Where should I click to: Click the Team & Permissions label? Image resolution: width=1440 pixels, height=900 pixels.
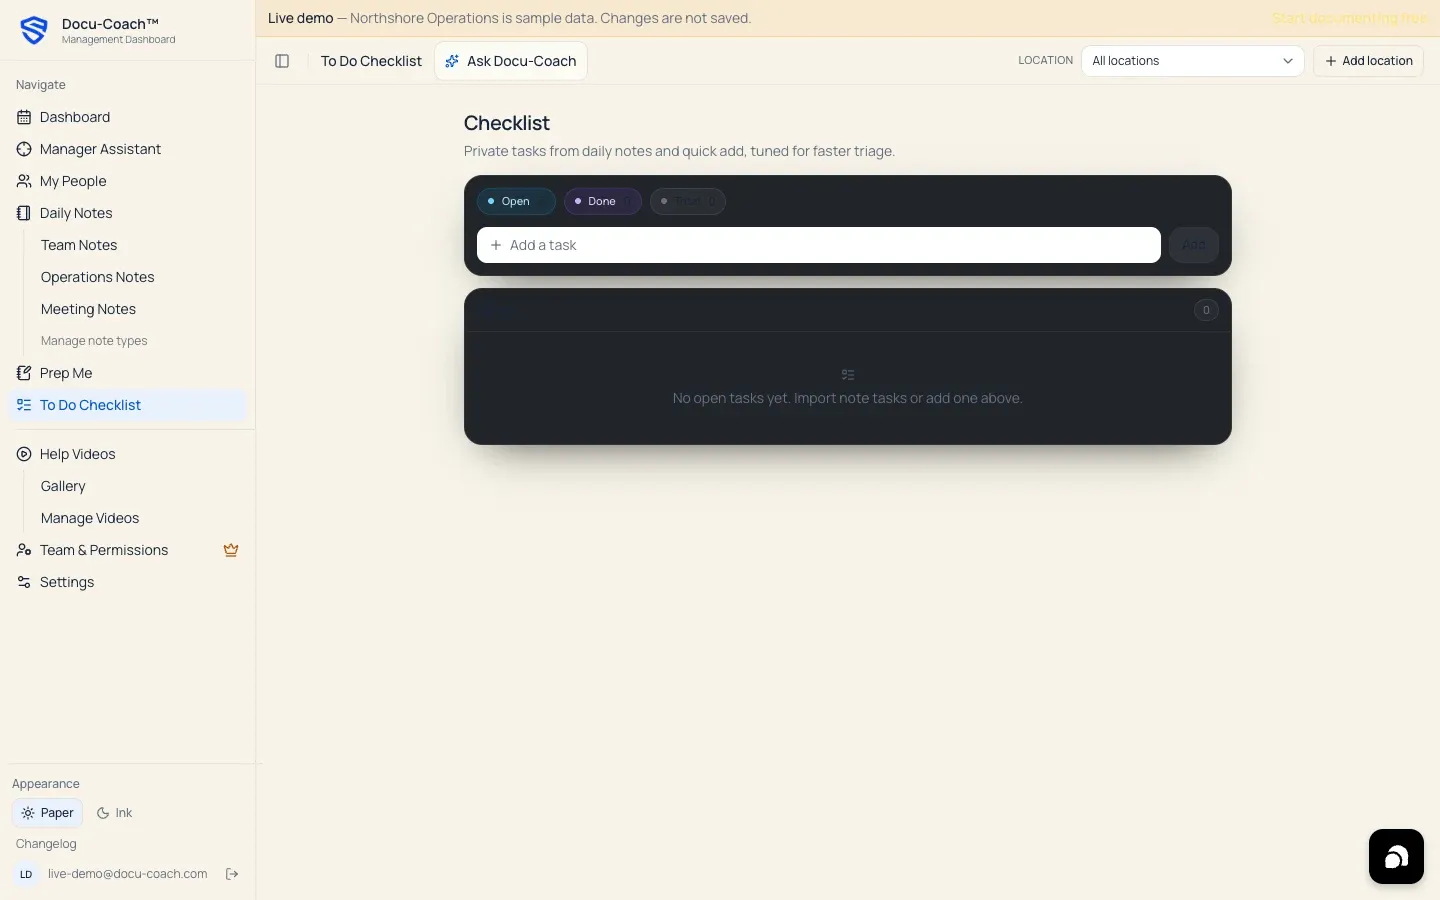(104, 550)
